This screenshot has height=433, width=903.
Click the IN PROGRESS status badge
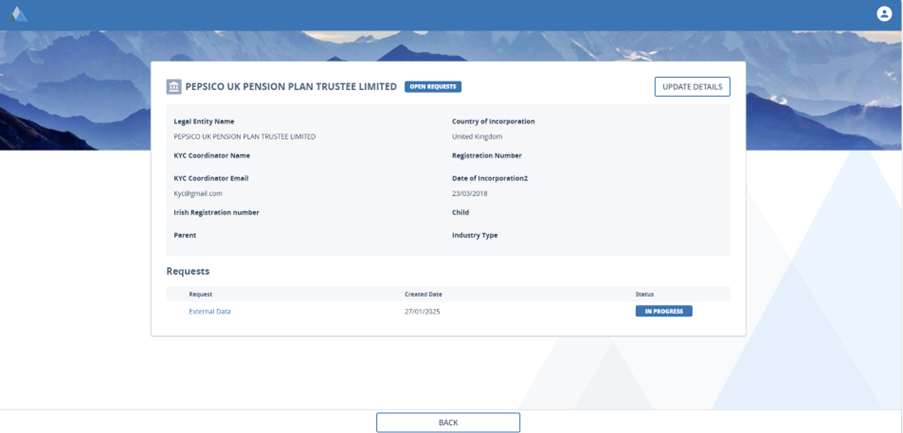point(663,311)
